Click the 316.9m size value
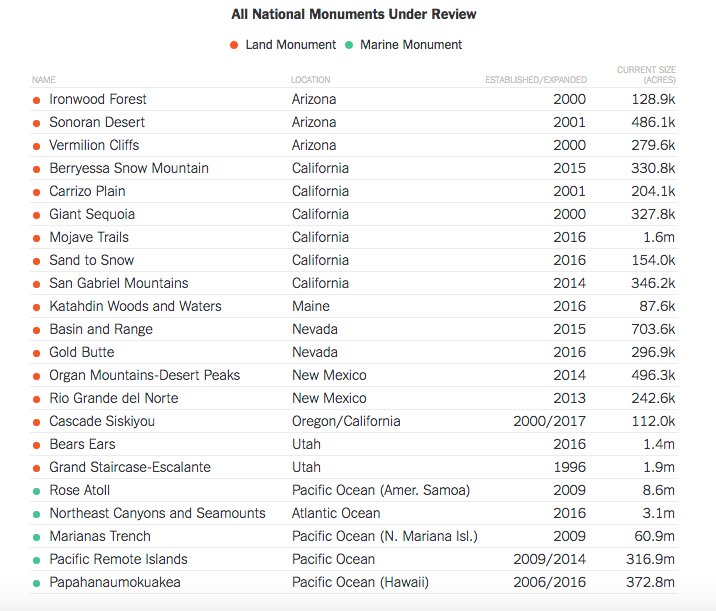 pos(650,559)
